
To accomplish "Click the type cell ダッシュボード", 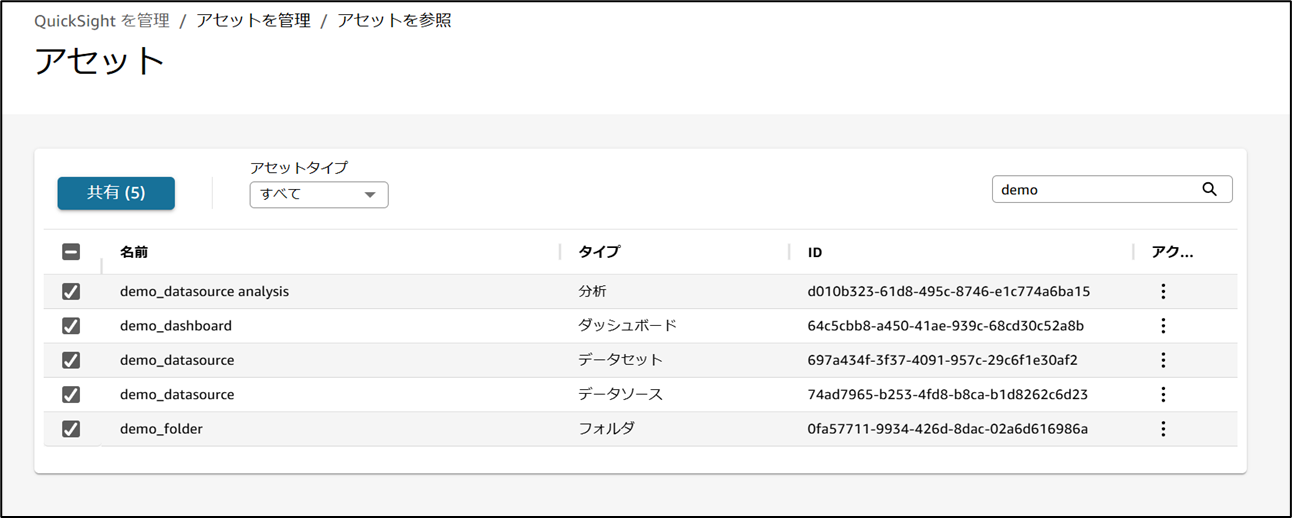I will (627, 325).
